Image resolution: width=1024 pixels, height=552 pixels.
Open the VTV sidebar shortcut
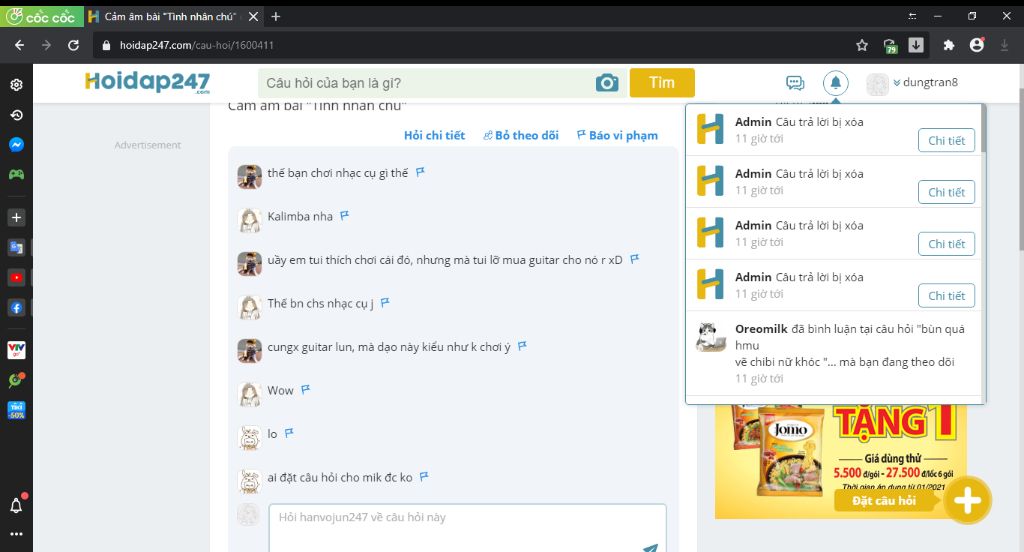click(x=16, y=350)
